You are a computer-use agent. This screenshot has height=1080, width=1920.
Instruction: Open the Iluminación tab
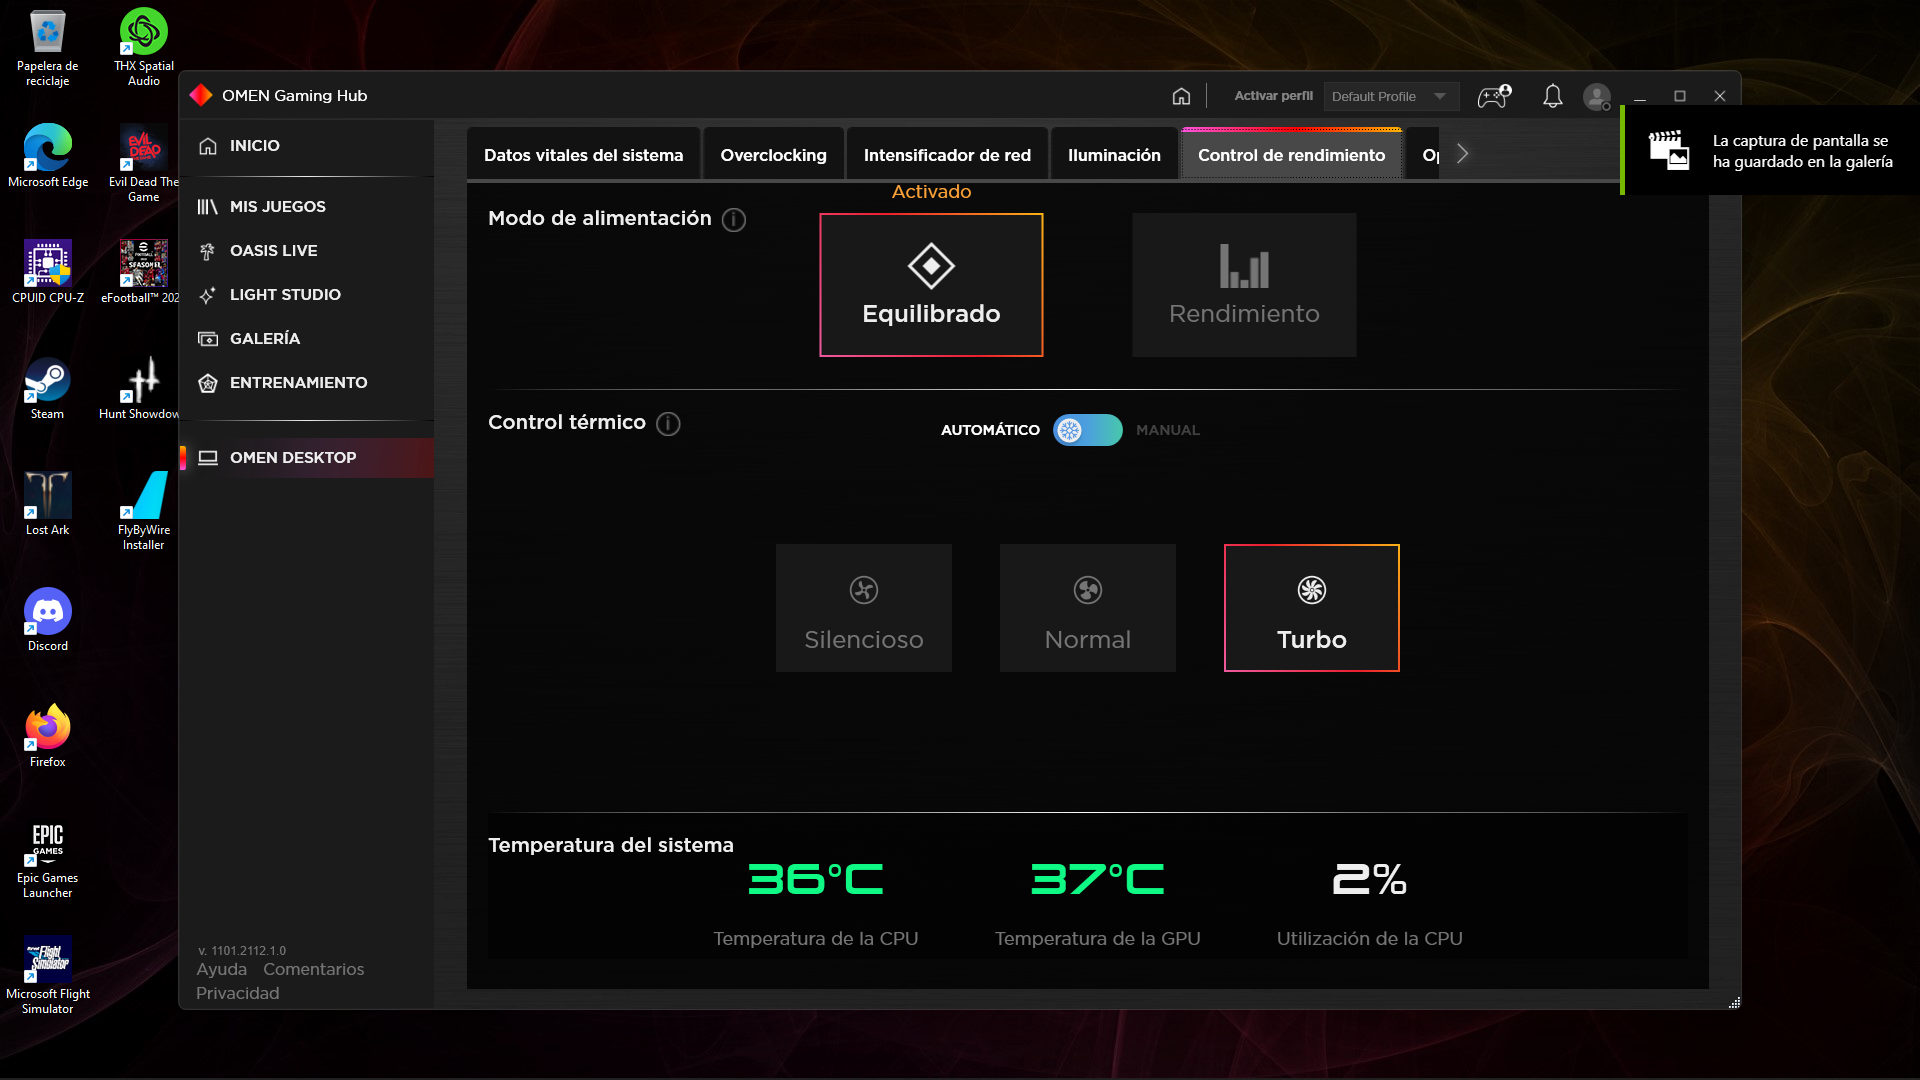click(1114, 155)
